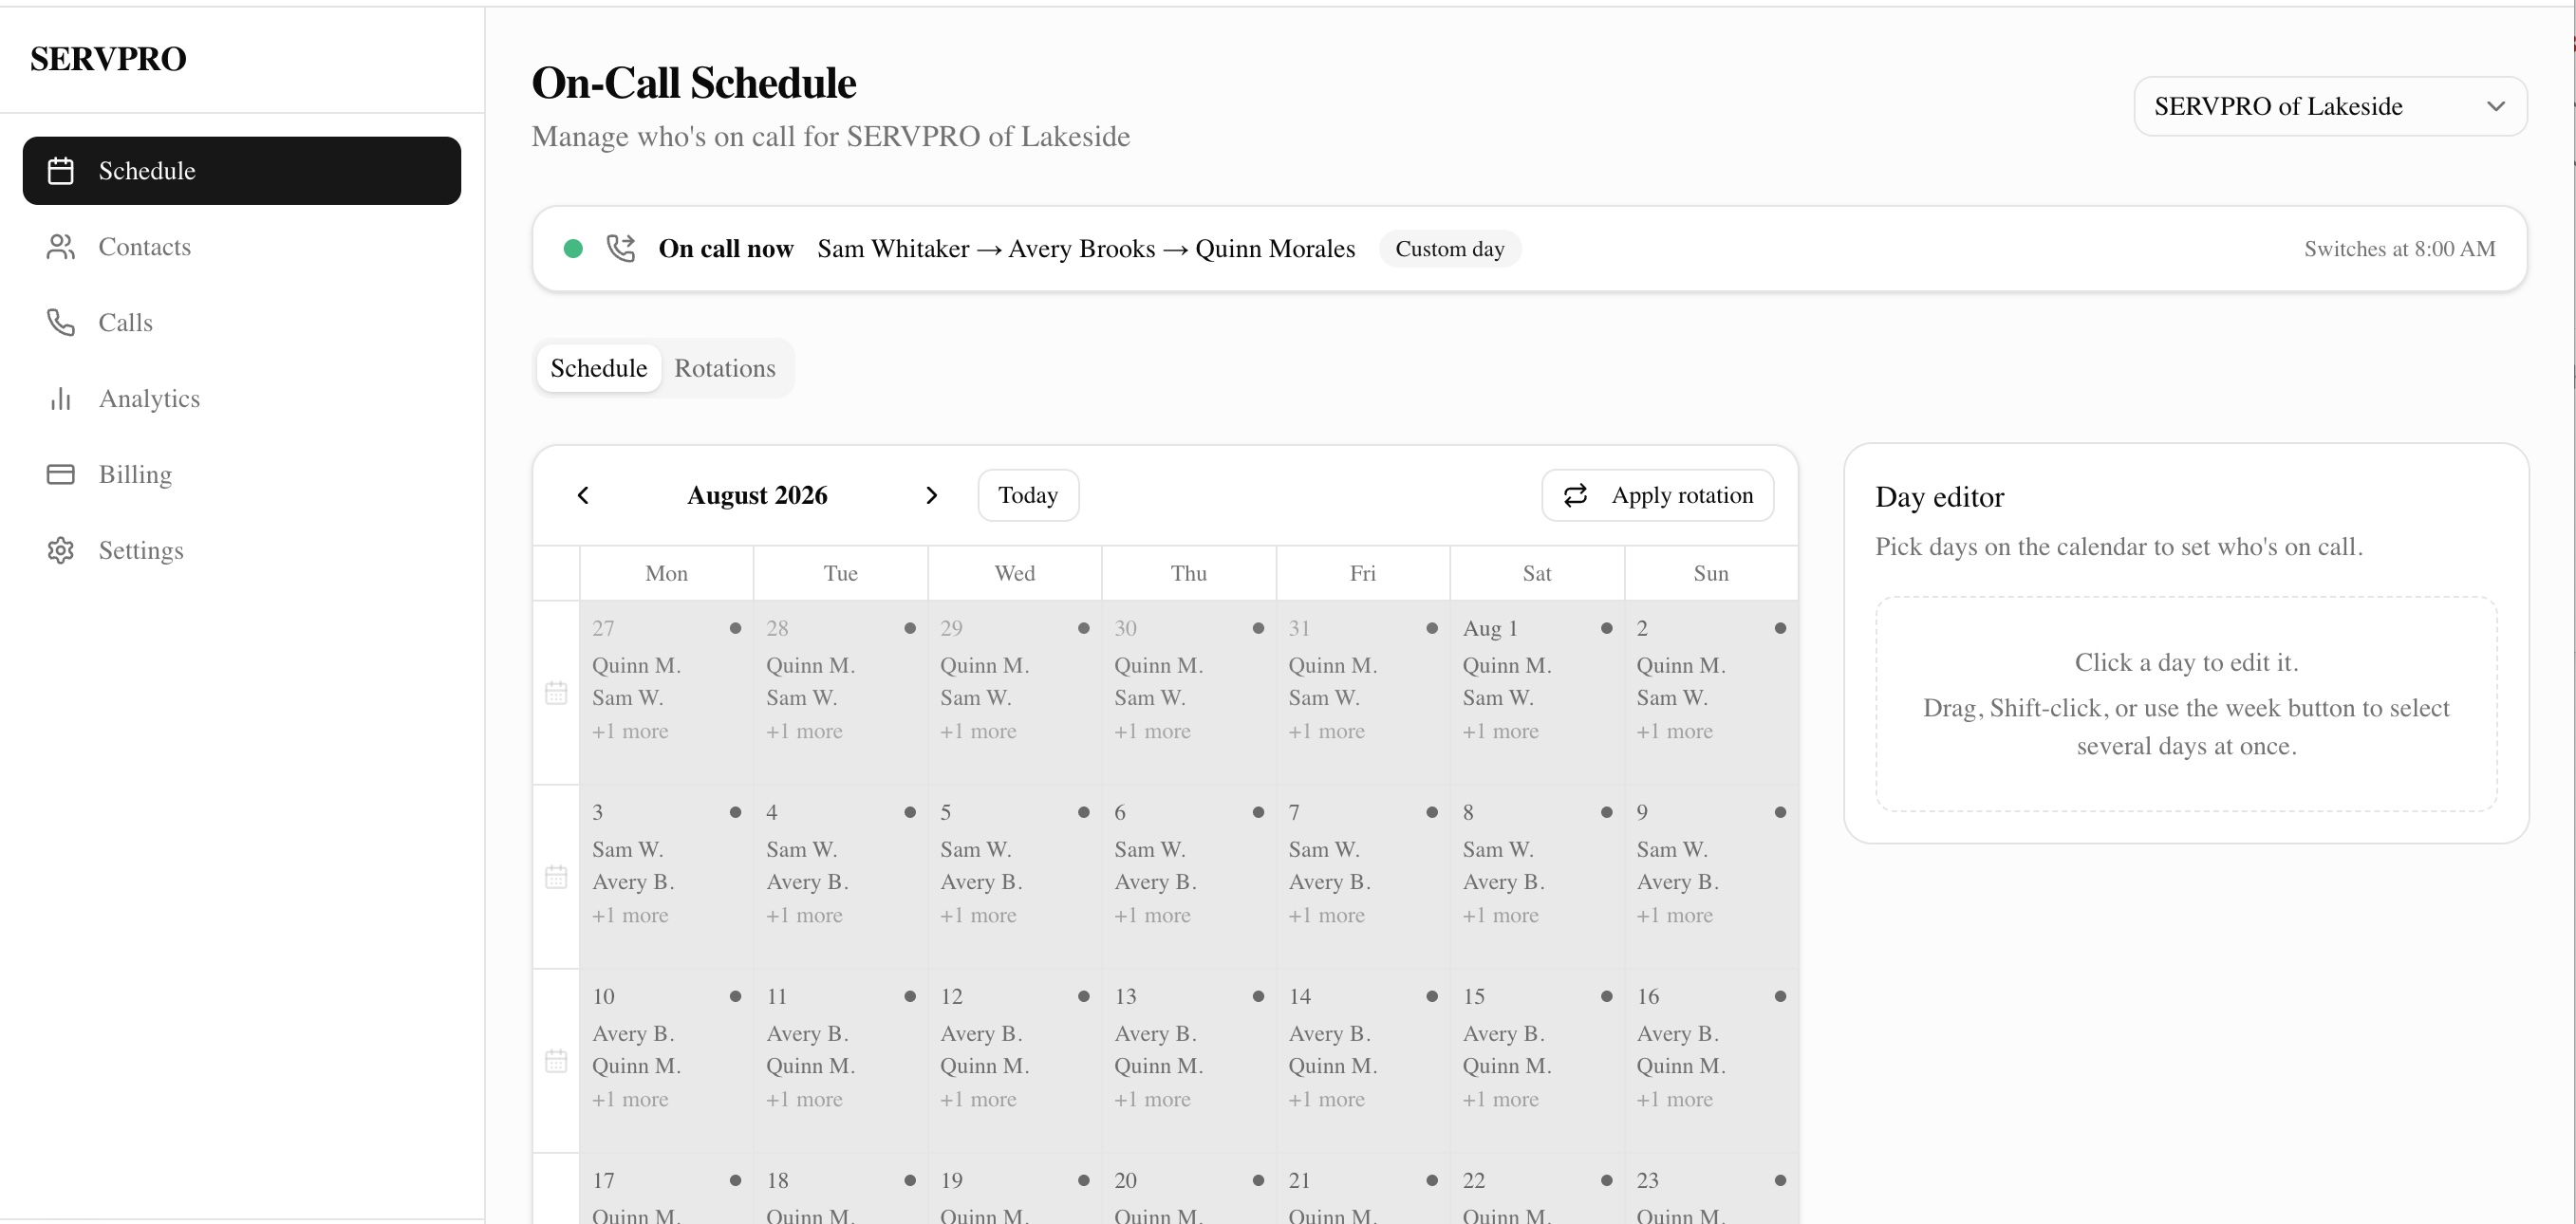Click 'Sam Whitaker' in on-call banner
Screen dimensions: 2576x1224
(893, 249)
